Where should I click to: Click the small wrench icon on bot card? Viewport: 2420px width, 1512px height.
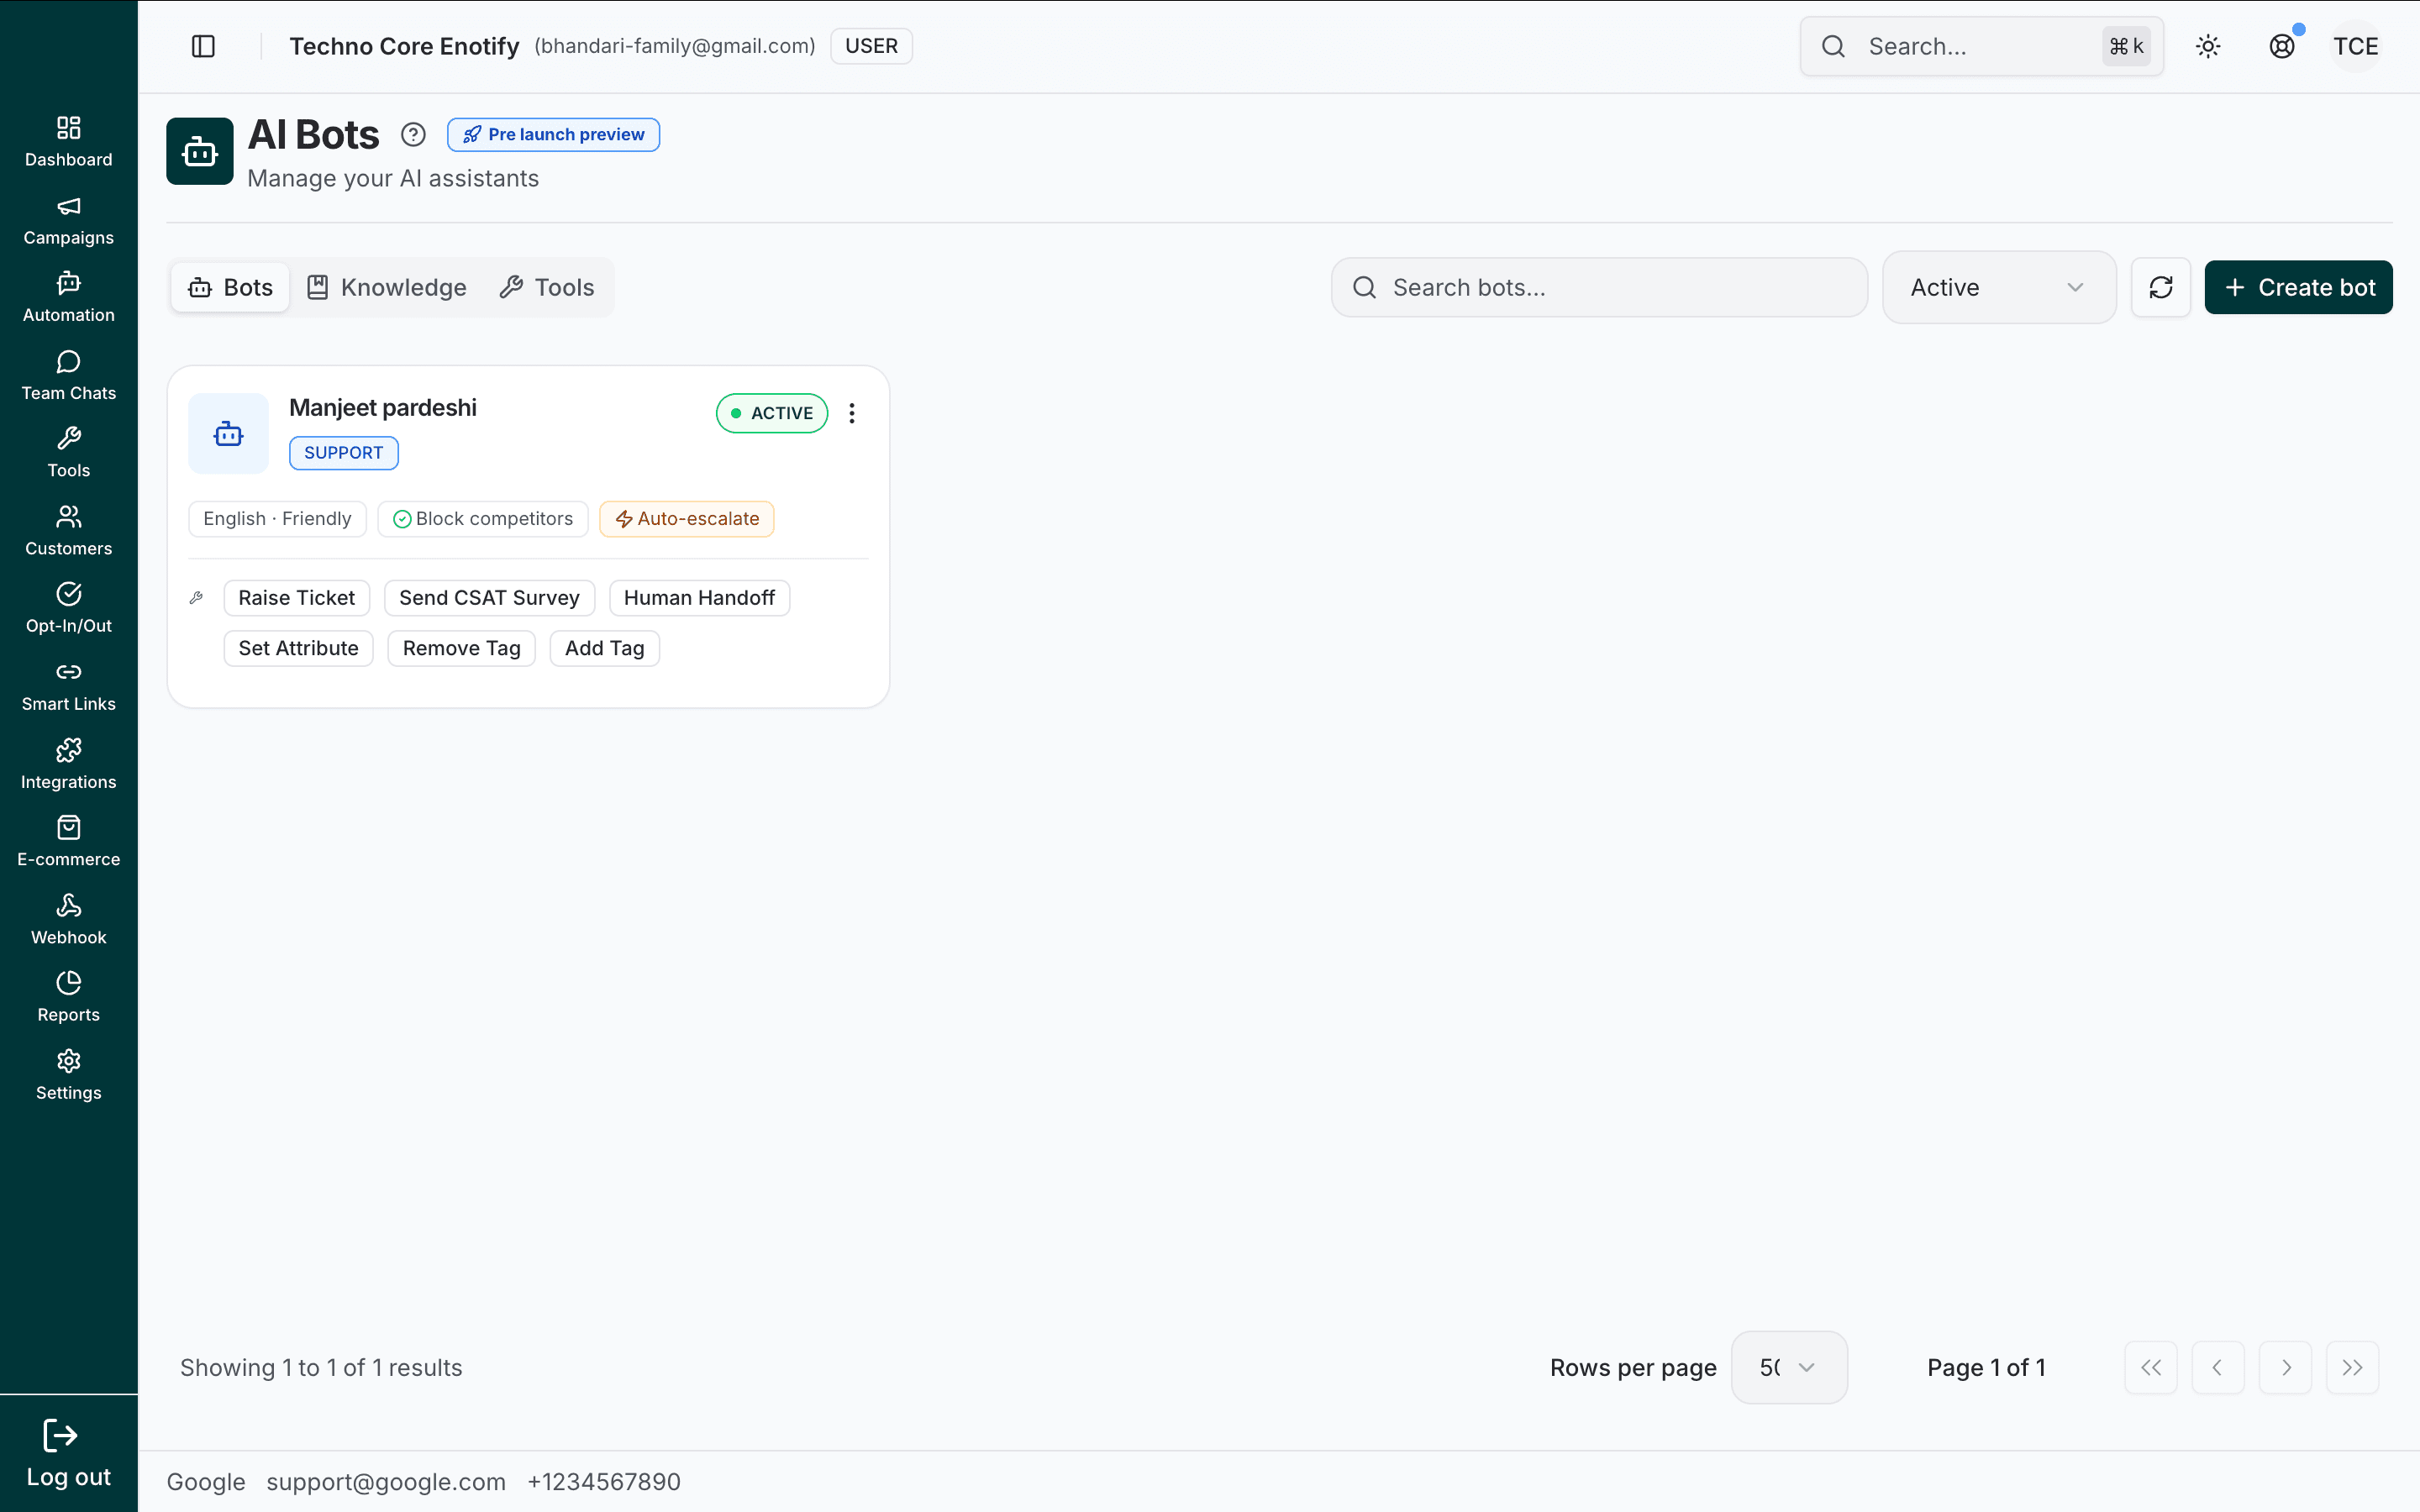click(197, 598)
